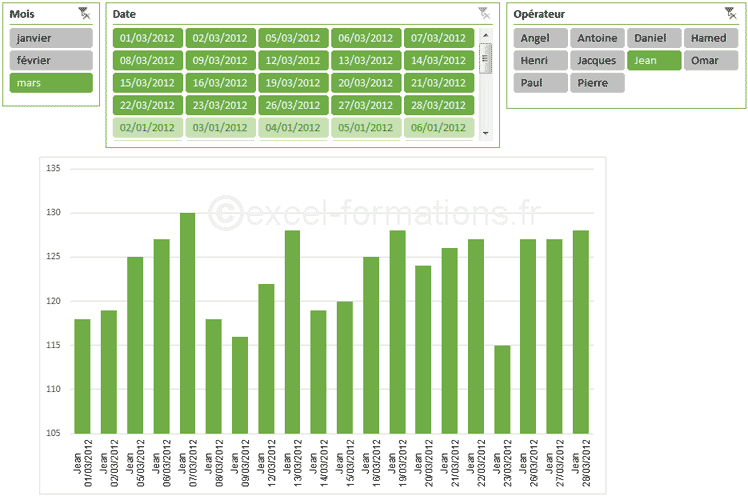748x496 pixels.
Task: Select operator Jacques in the slicer
Action: pyautogui.click(x=597, y=61)
